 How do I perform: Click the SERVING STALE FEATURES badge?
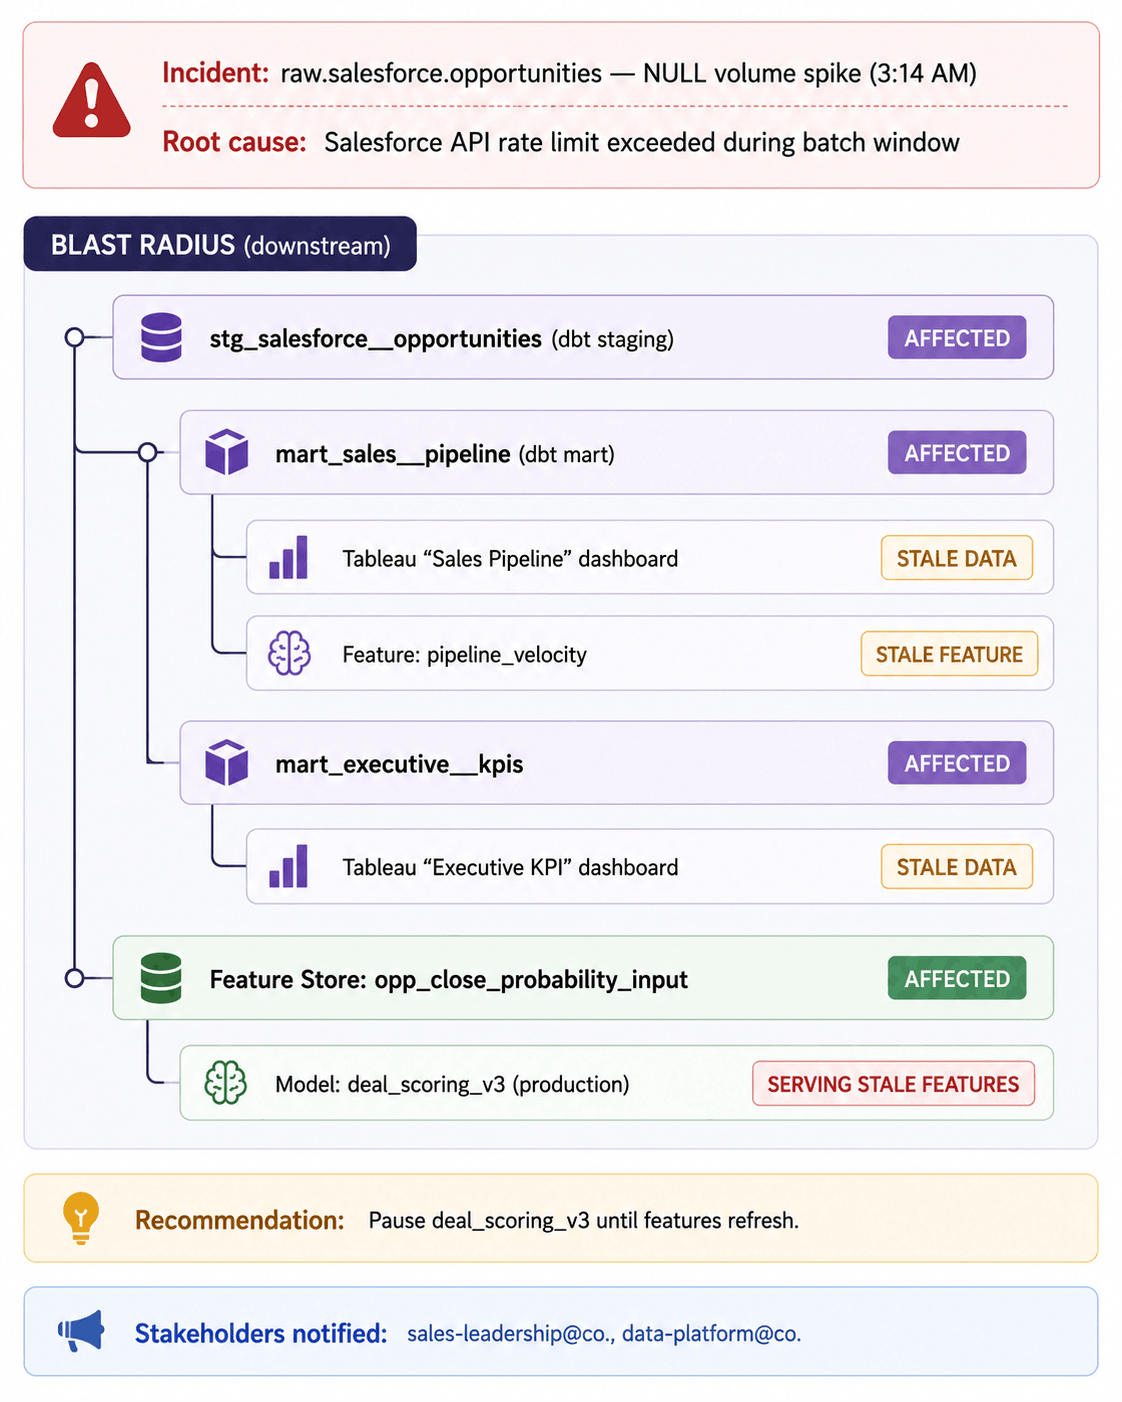tap(893, 1084)
